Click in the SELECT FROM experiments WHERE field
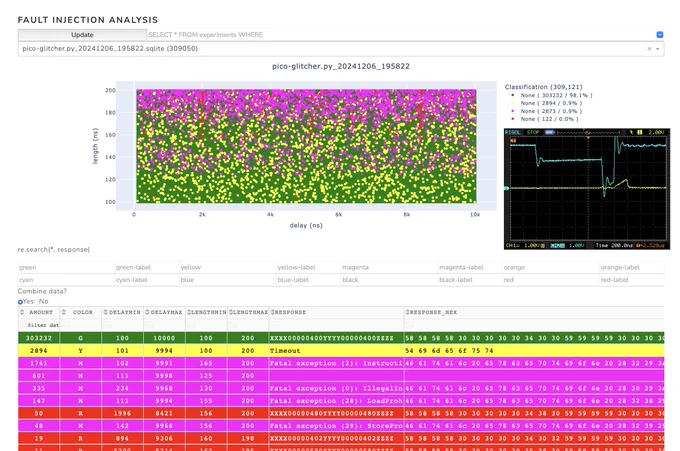 point(401,35)
